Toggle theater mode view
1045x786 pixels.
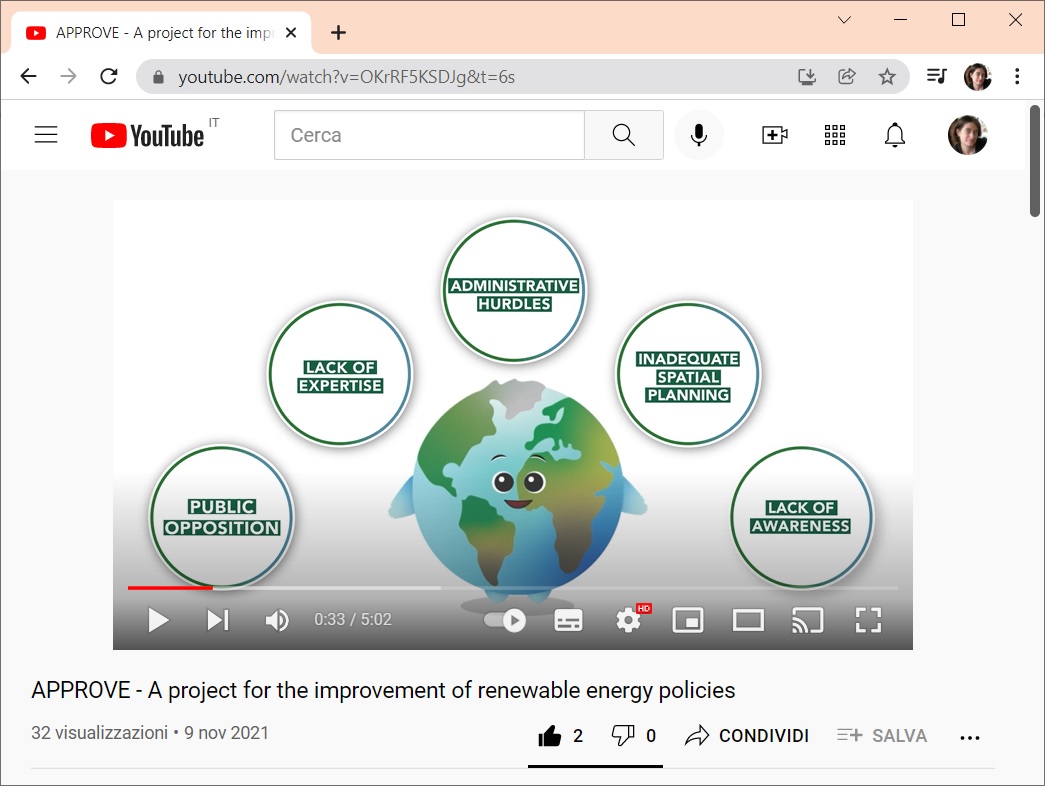[748, 620]
